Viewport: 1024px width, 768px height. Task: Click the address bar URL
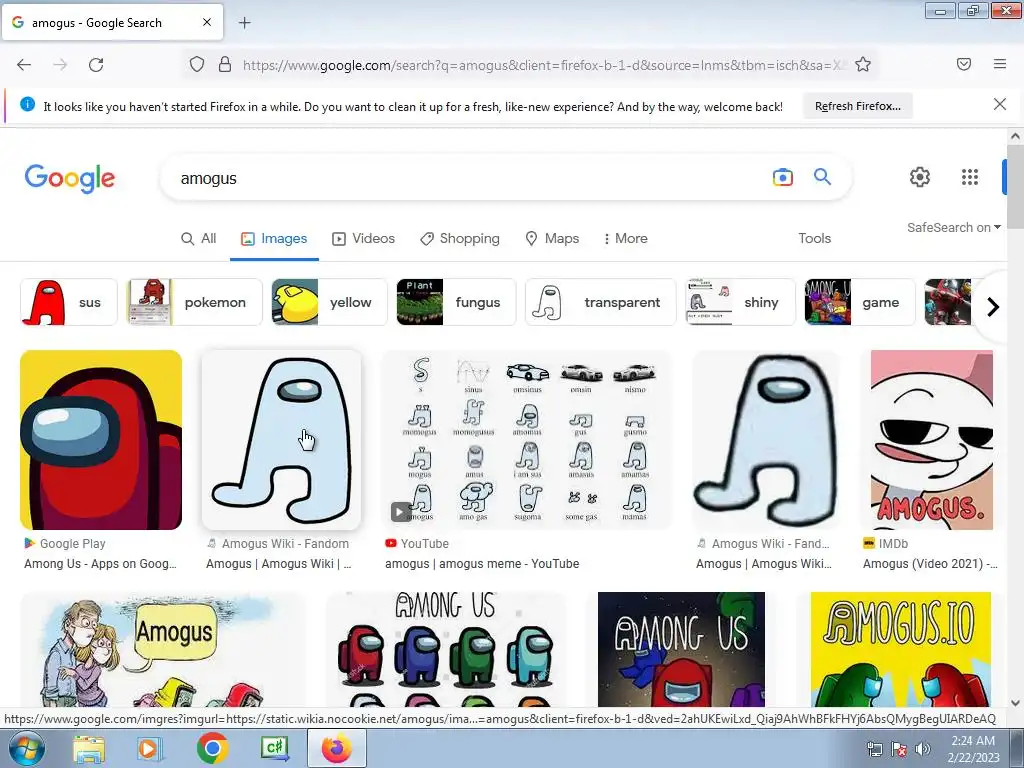543,65
